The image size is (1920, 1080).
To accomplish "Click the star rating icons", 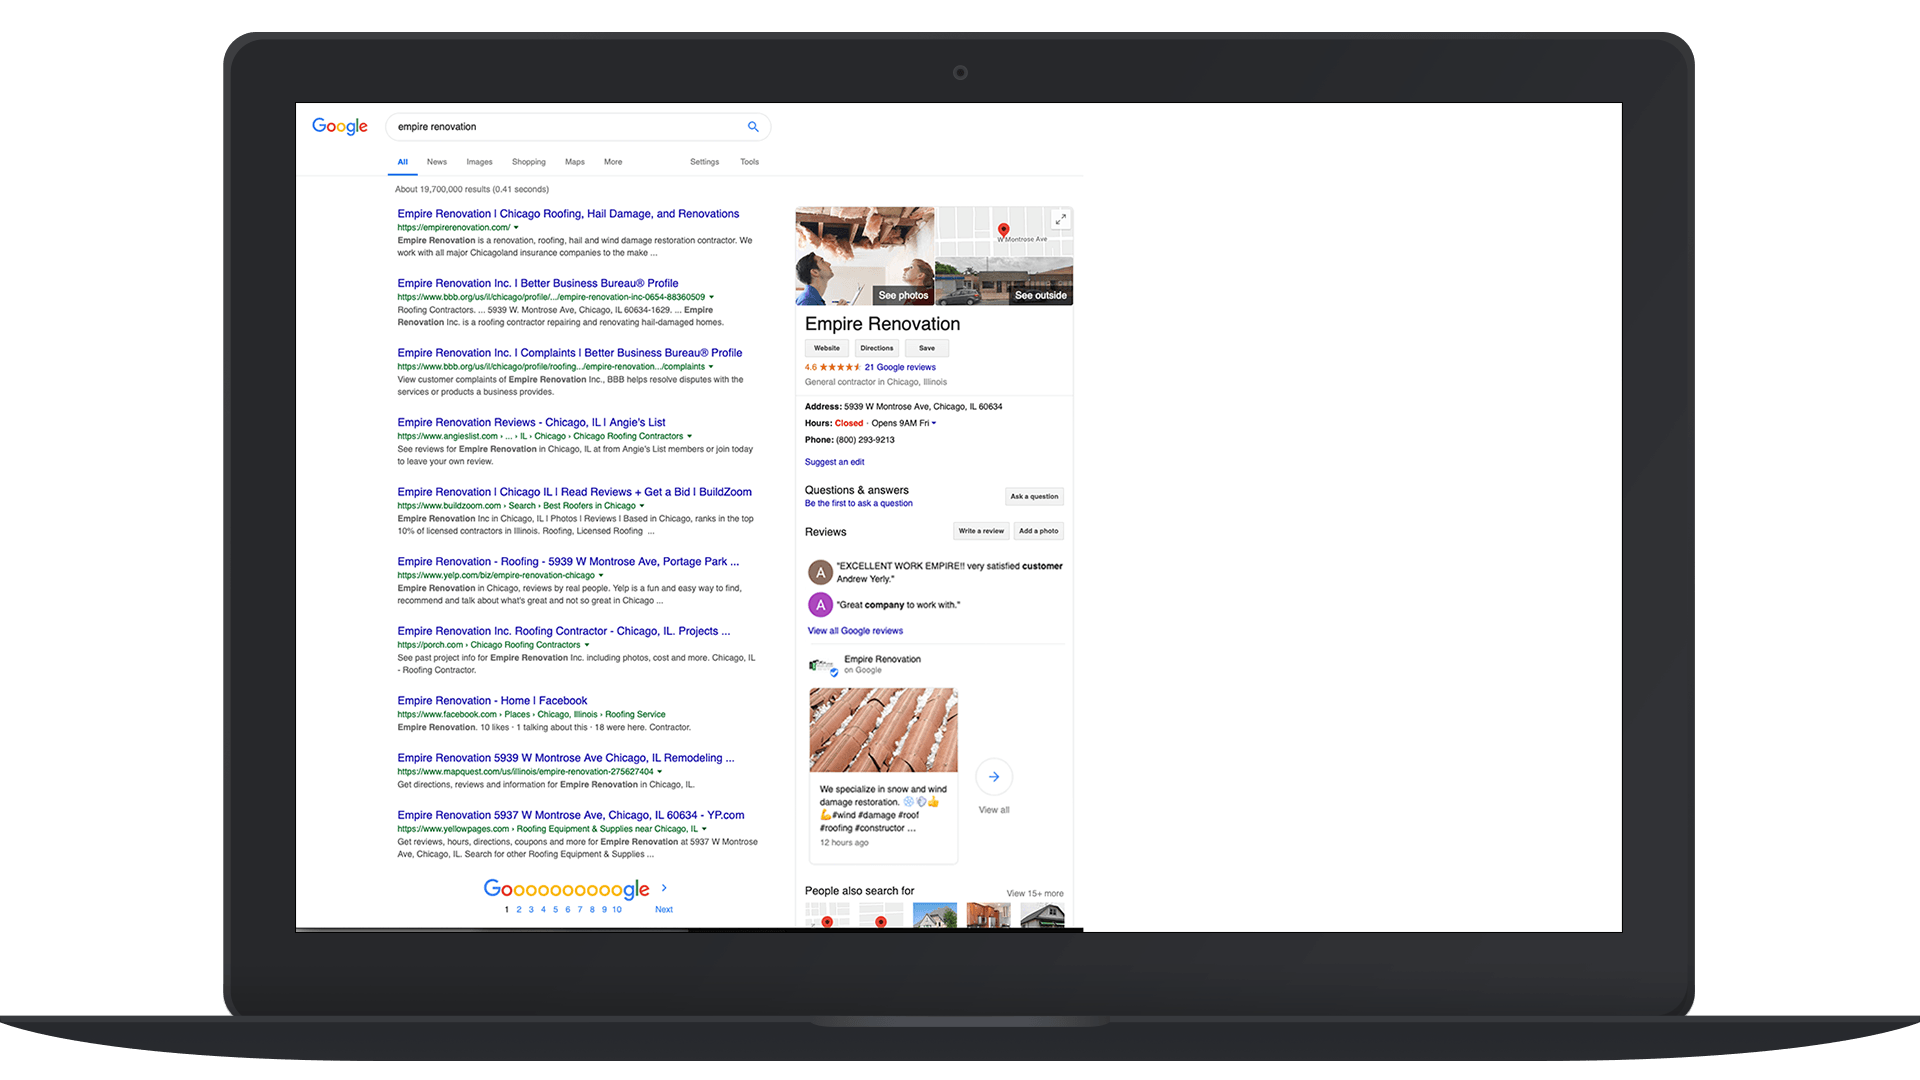I will pos(840,367).
